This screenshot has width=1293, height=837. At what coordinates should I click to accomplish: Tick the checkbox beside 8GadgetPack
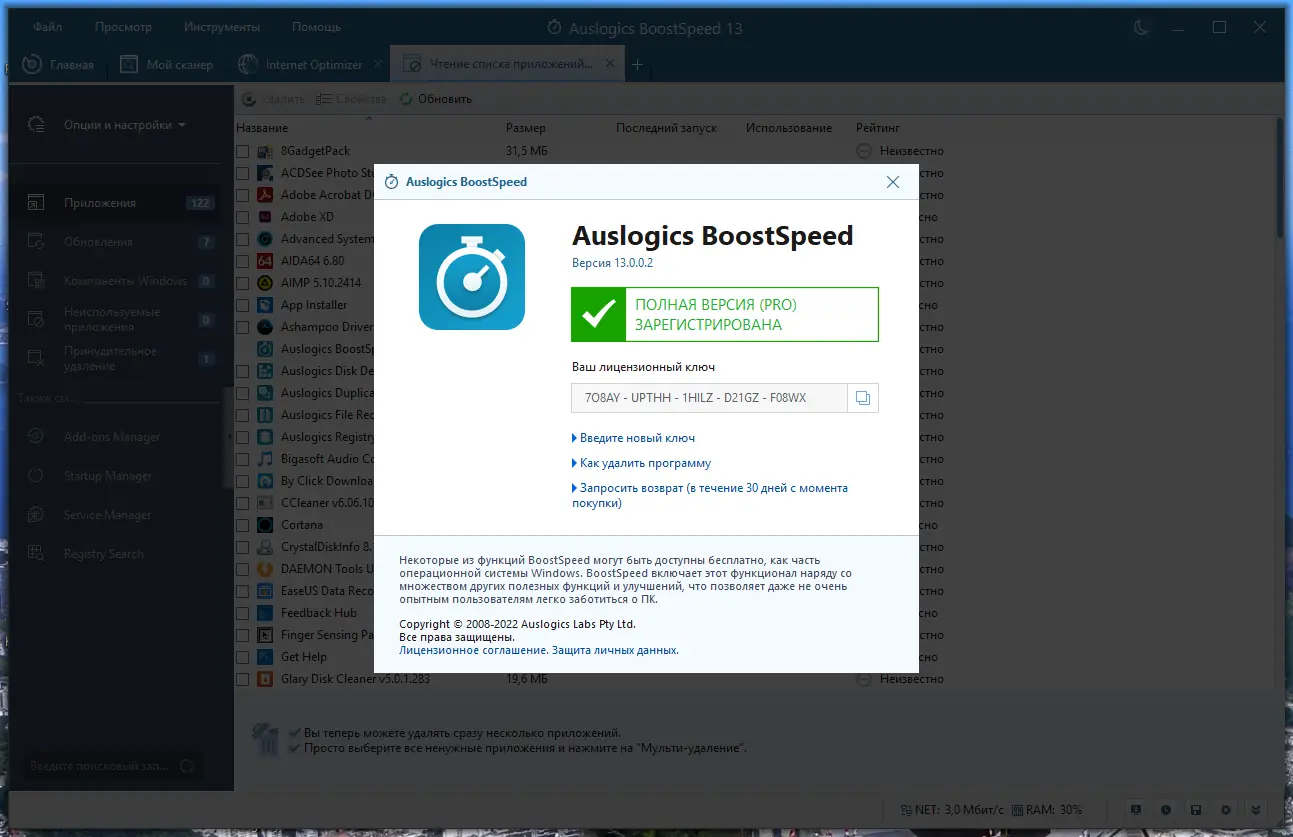[x=241, y=150]
